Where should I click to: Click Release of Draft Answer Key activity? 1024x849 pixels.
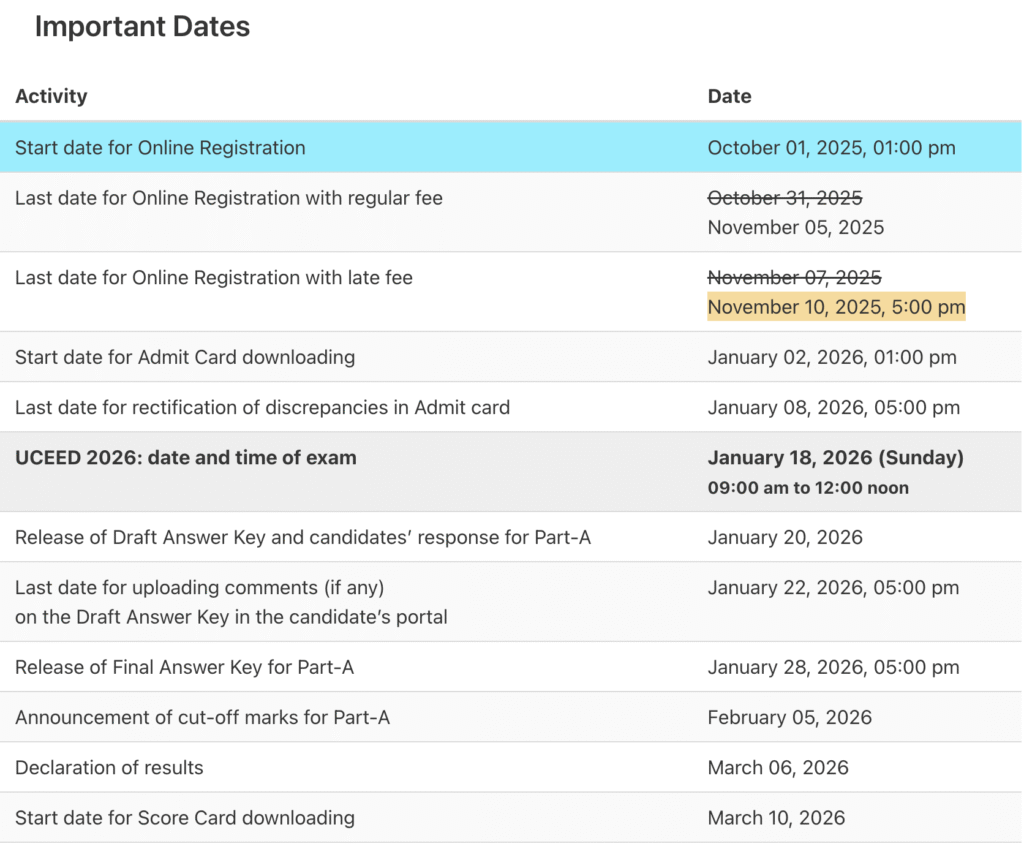pyautogui.click(x=303, y=537)
